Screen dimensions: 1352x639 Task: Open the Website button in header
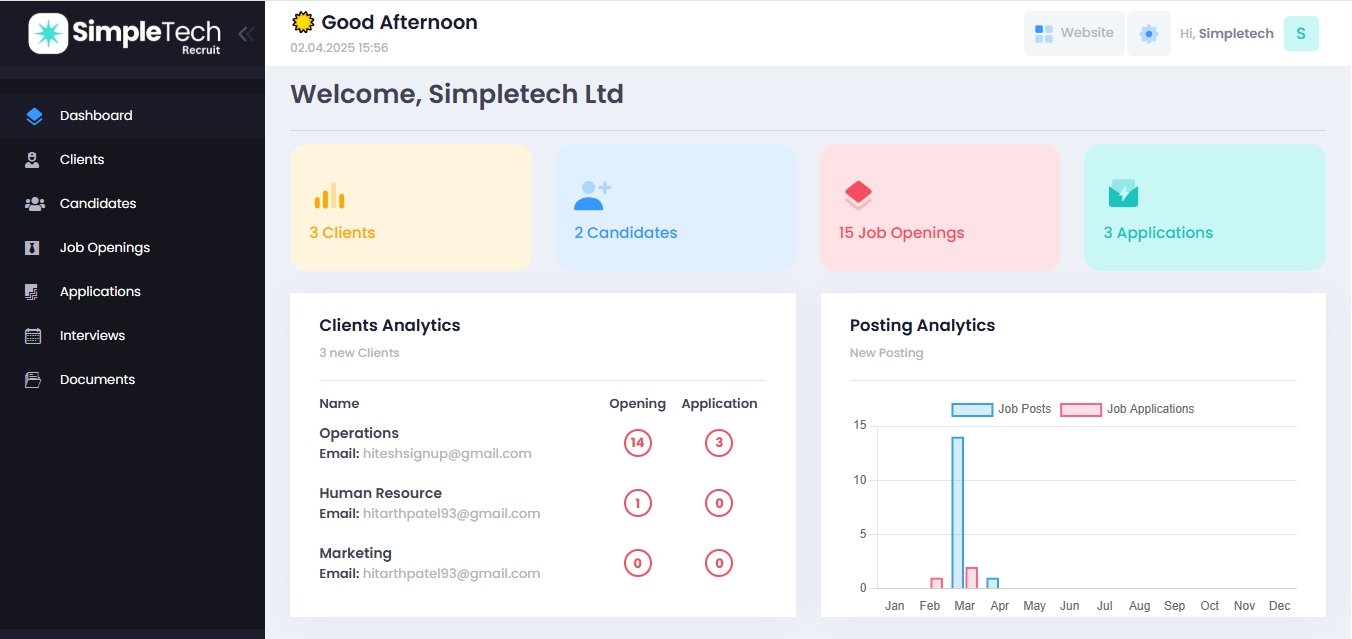coord(1074,34)
